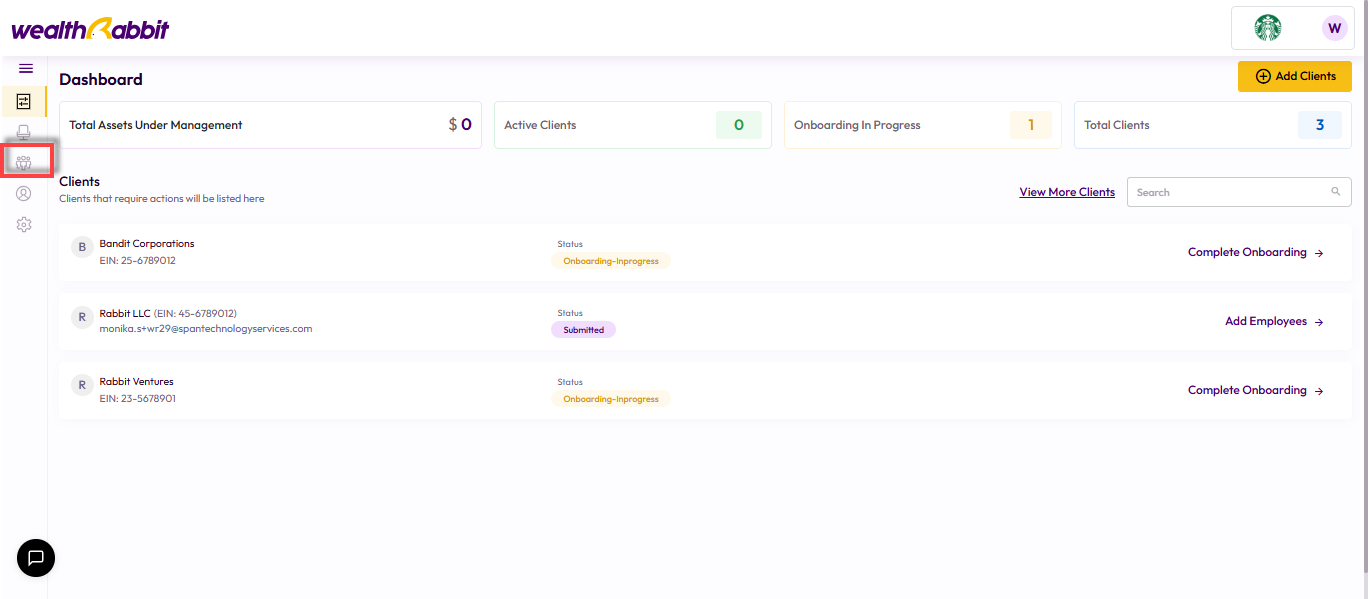
Task: Click the Starbucks company logo
Action: coord(1268,28)
